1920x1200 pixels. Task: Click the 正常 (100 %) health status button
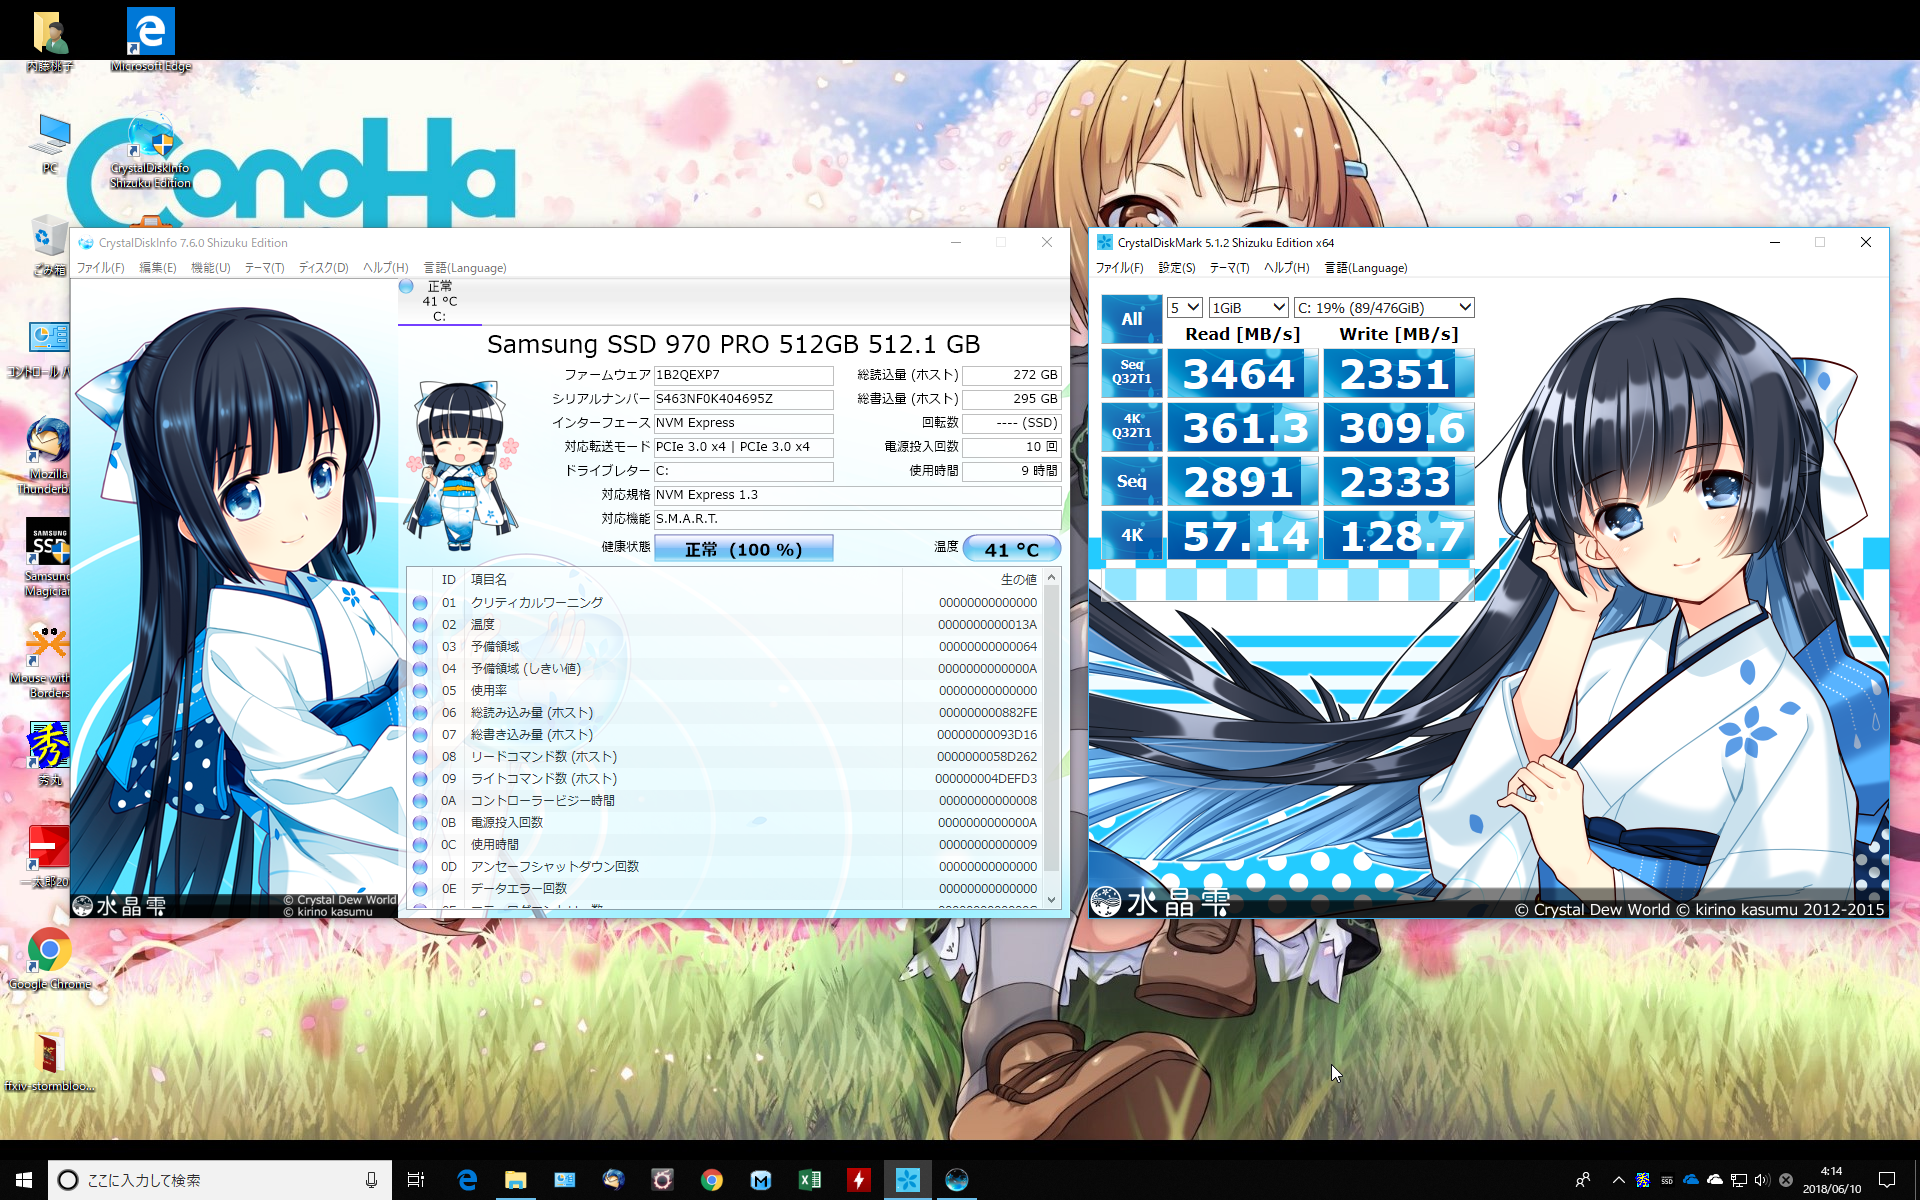click(x=743, y=549)
